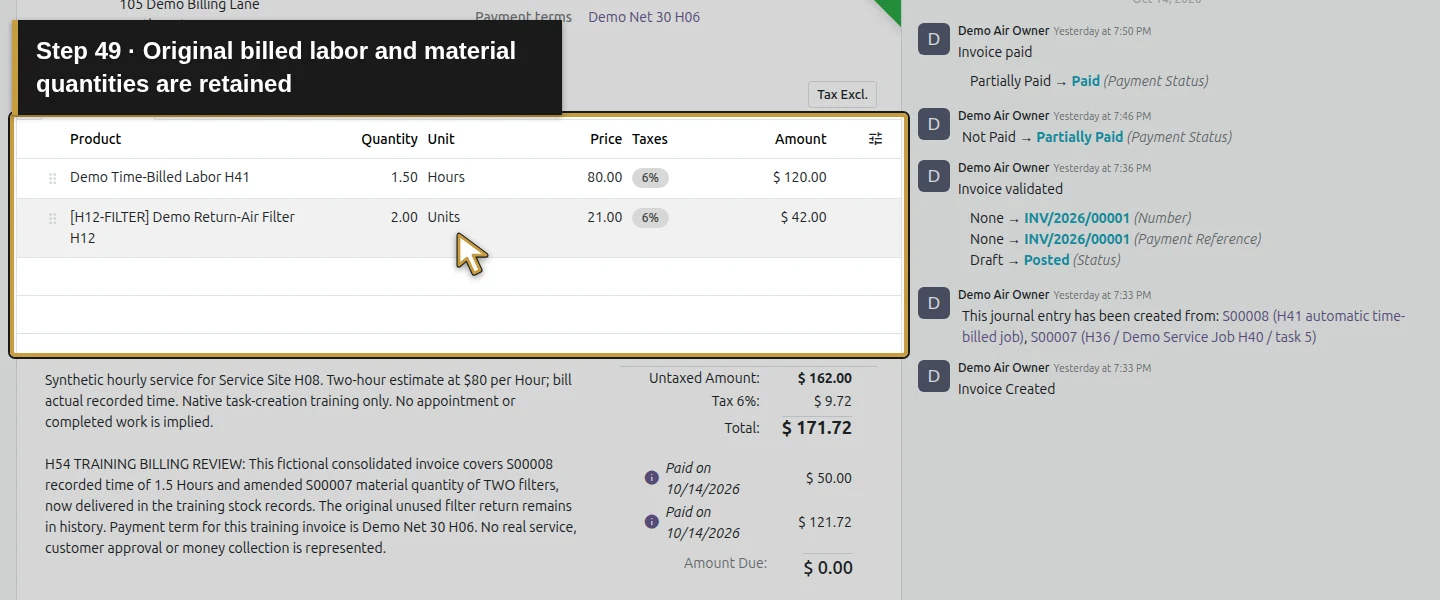1440x600 pixels.
Task: Select the H12-FILTER Demo Return-Air Filter product cell
Action: click(x=182, y=228)
